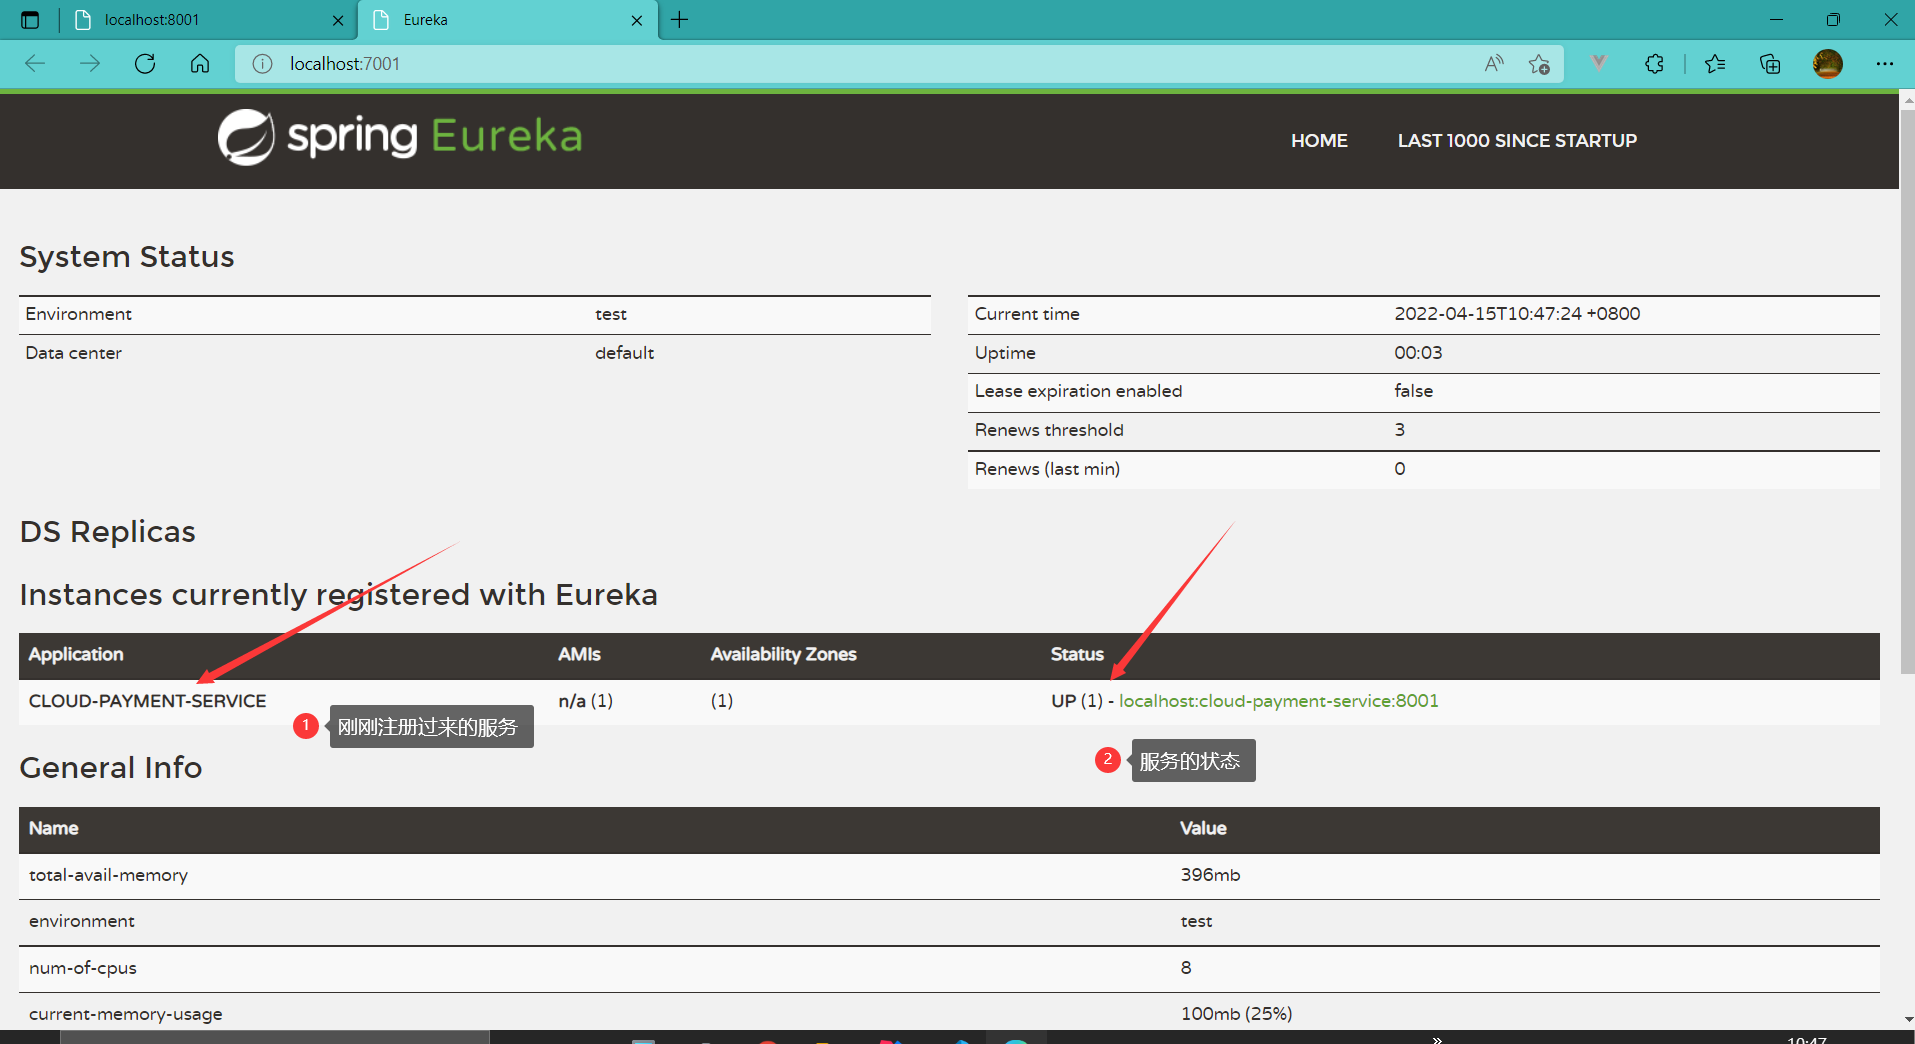Switch to the localhost:8001 tab
The height and width of the screenshot is (1044, 1915).
coord(207,20)
